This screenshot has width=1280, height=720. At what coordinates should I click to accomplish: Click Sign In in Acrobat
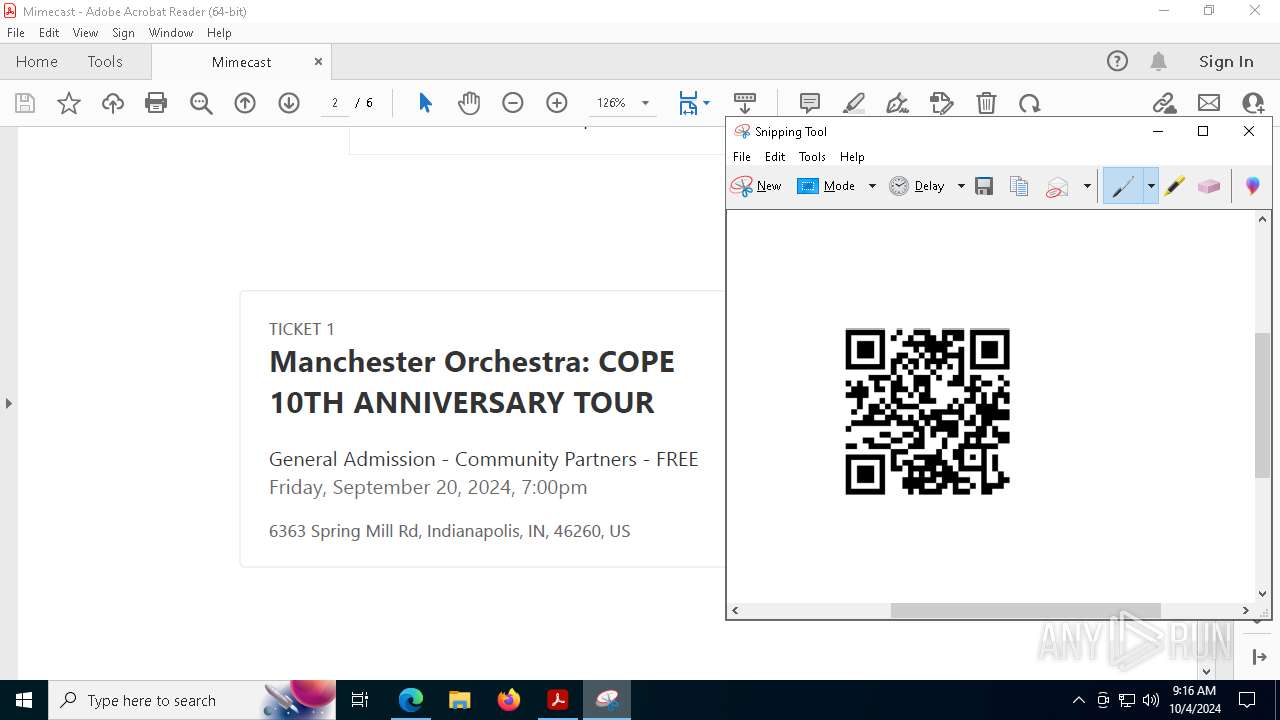coord(1226,62)
